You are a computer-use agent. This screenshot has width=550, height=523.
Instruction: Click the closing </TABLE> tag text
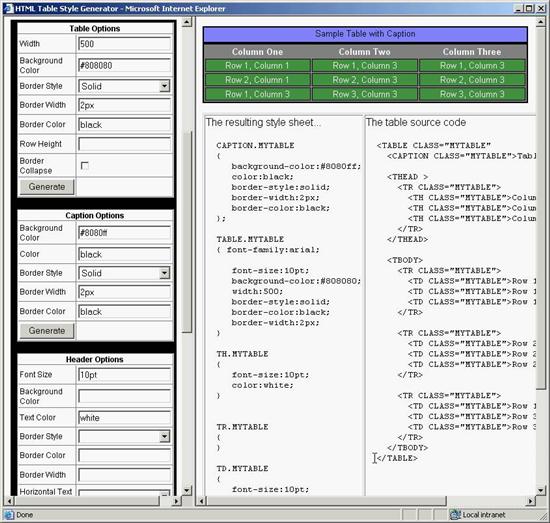pyautogui.click(x=398, y=458)
